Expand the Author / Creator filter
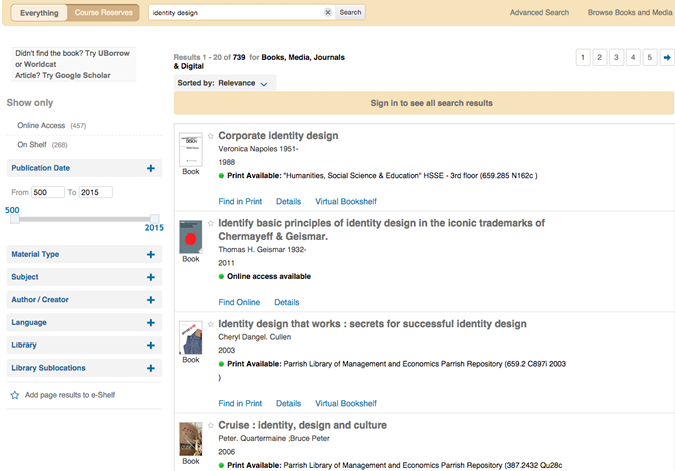 pyautogui.click(x=150, y=300)
